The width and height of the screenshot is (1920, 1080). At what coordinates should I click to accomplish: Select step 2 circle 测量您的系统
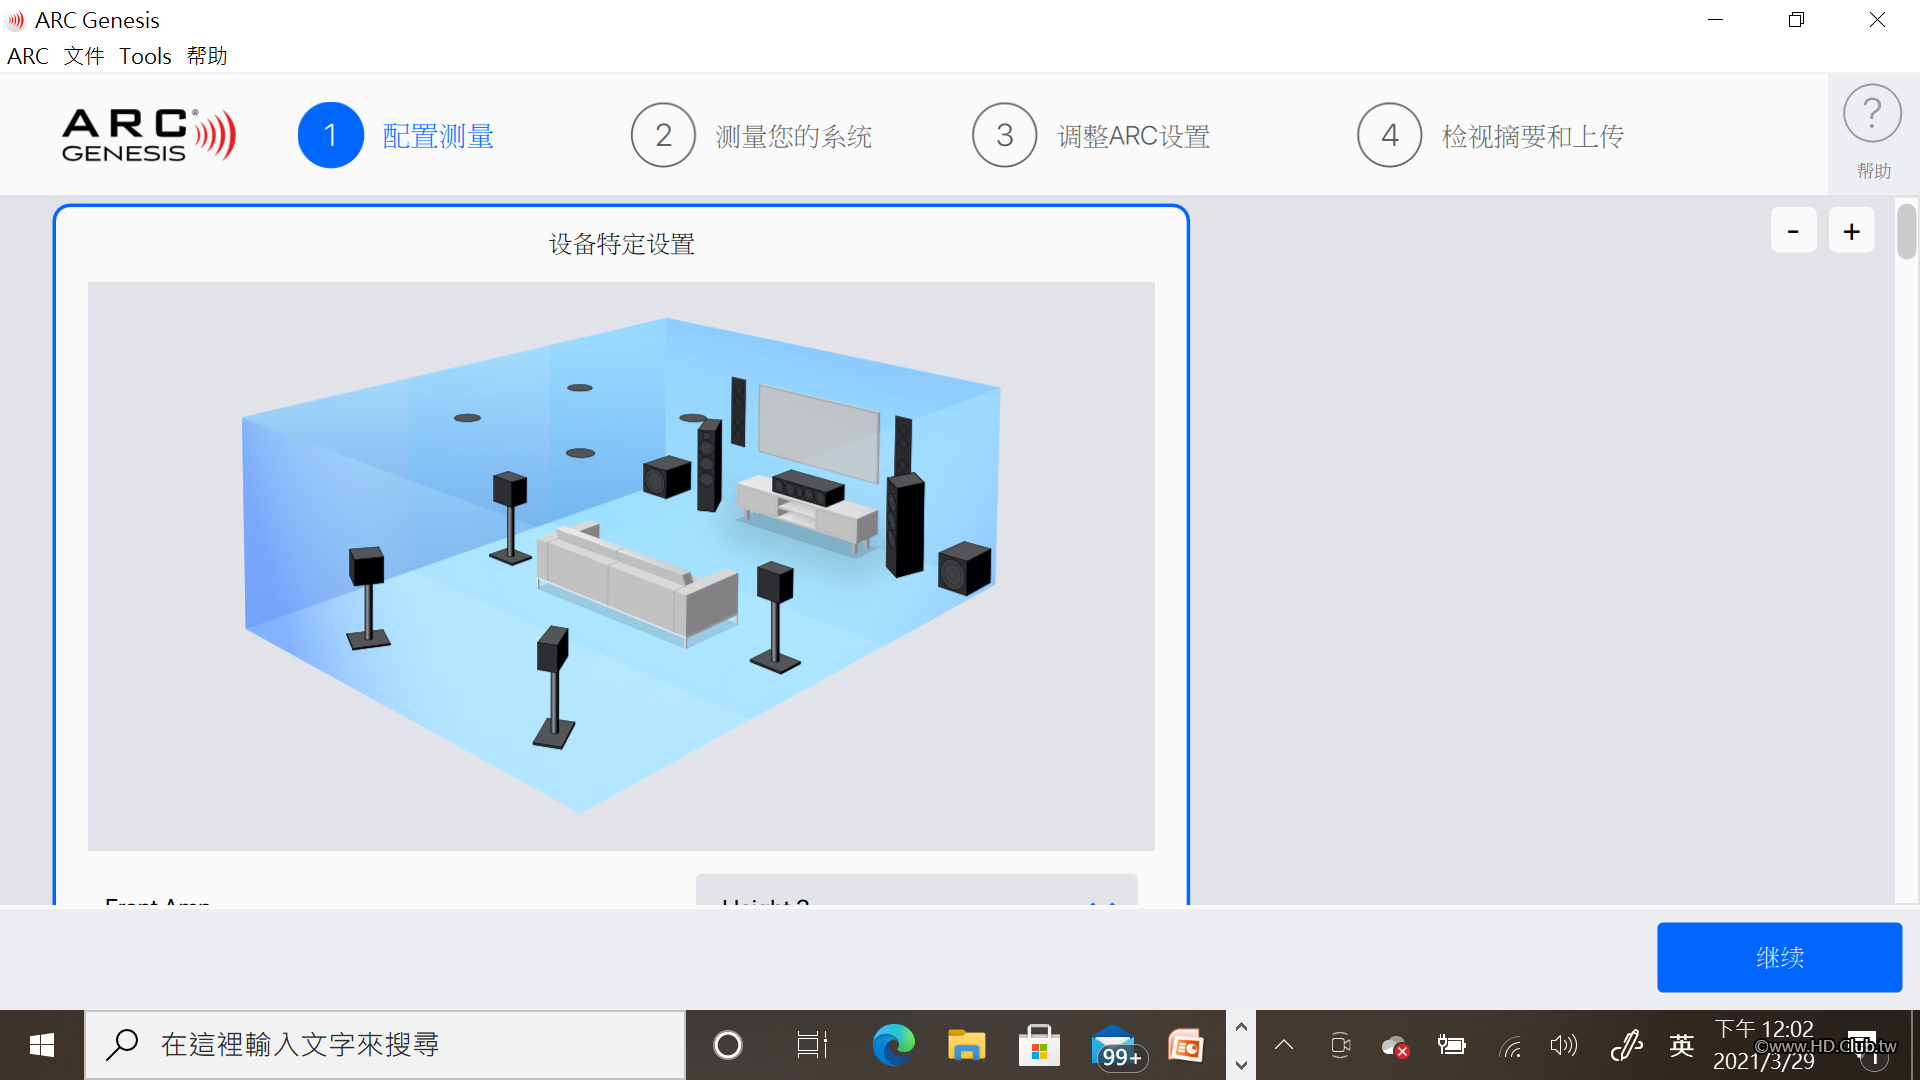pyautogui.click(x=663, y=135)
